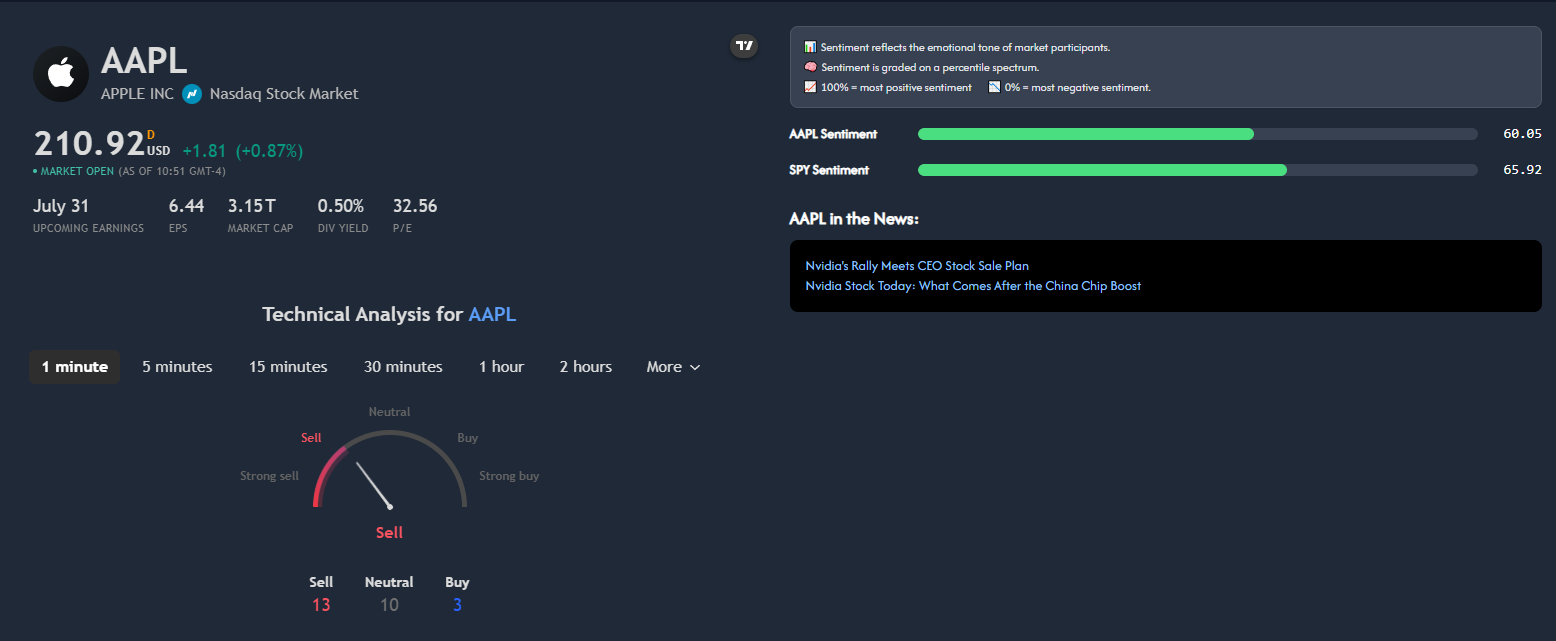
Task: Click the Apple logo icon
Action: click(x=62, y=73)
